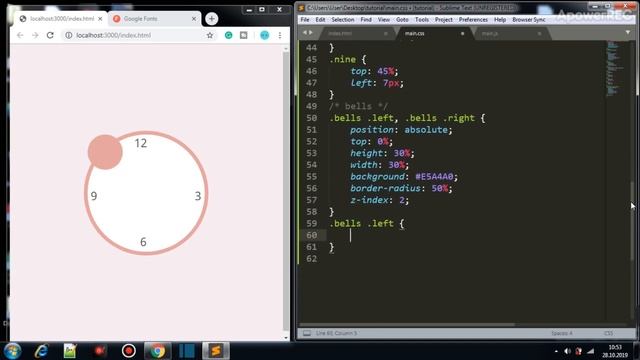Click the Chrome address bar URL

point(114,36)
